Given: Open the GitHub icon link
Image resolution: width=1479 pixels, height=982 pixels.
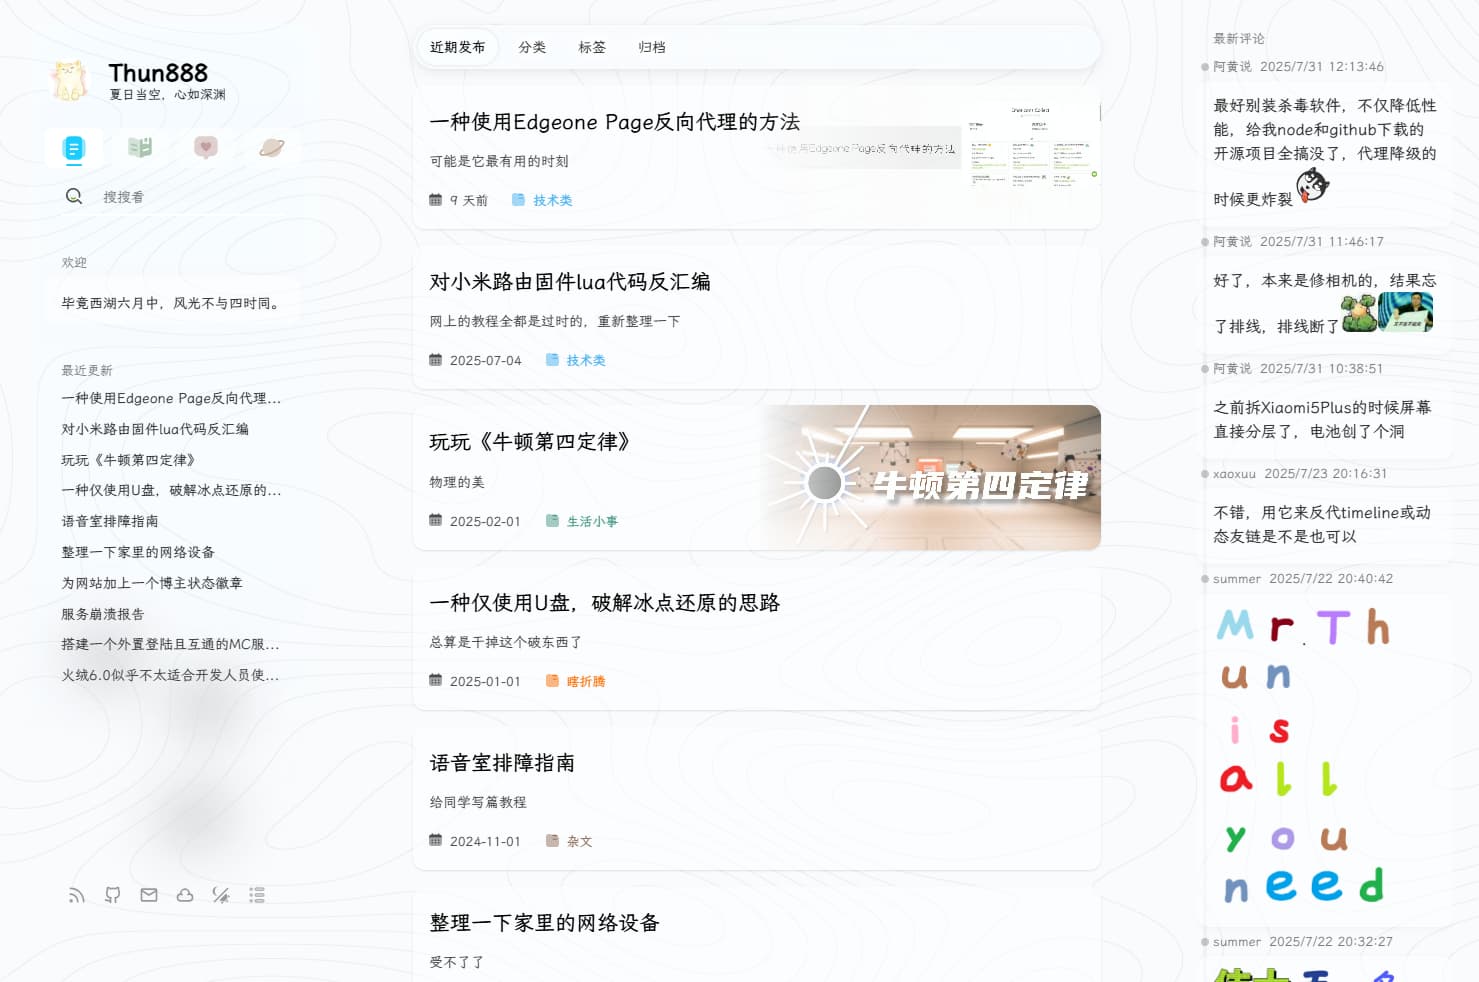Looking at the screenshot, I should pos(113,895).
